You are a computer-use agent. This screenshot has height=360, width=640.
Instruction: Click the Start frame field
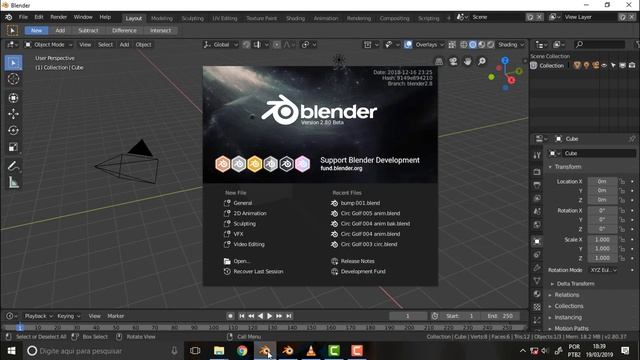[460, 316]
